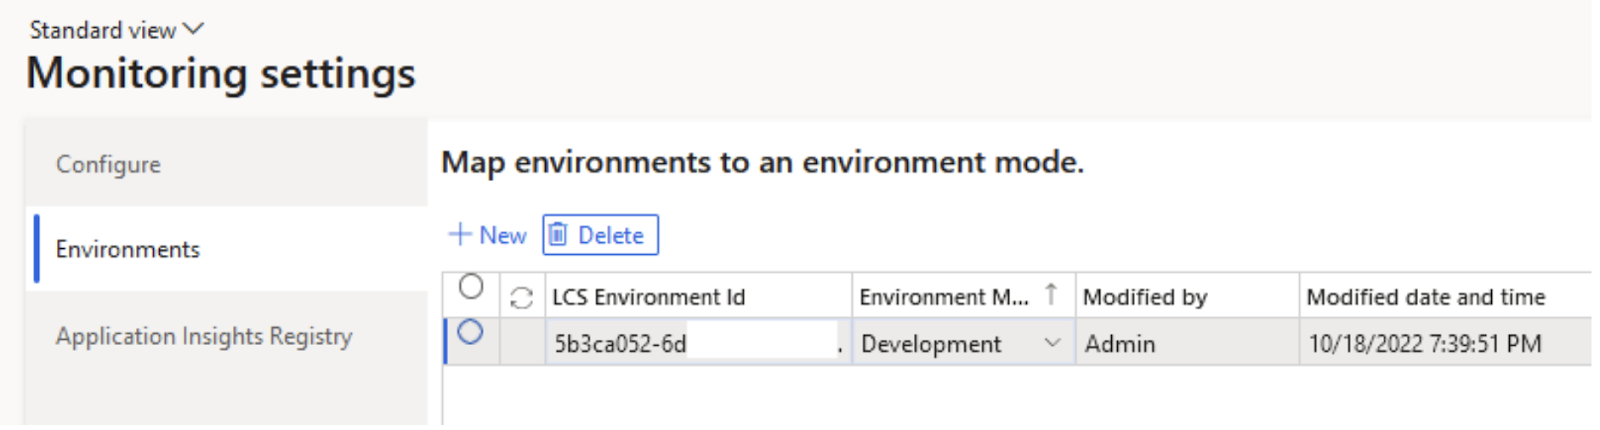1600x430 pixels.
Task: Switch to the Environments tab
Action: click(128, 249)
